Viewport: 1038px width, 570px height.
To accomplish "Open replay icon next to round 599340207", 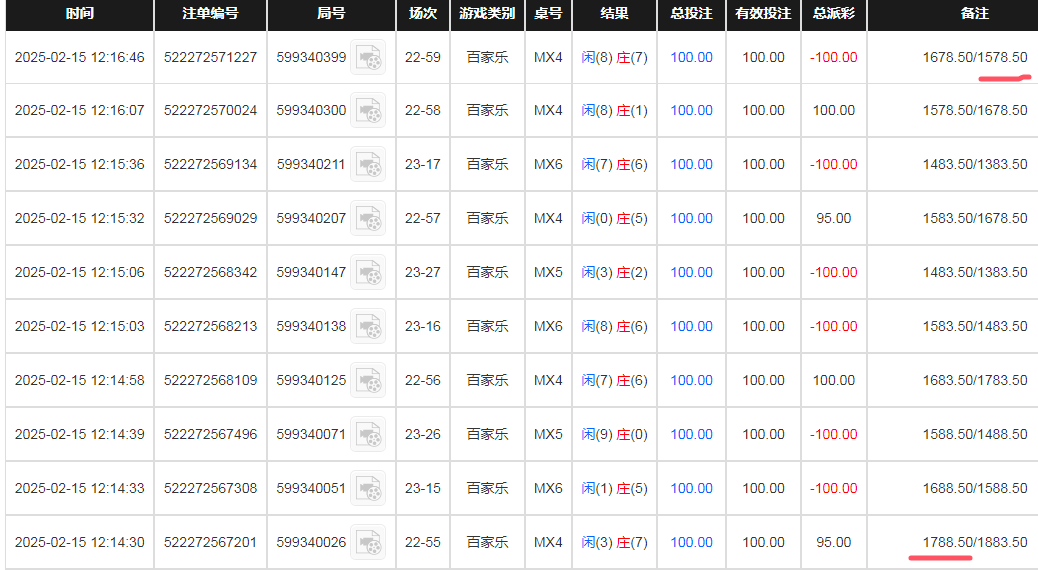I will click(x=368, y=219).
